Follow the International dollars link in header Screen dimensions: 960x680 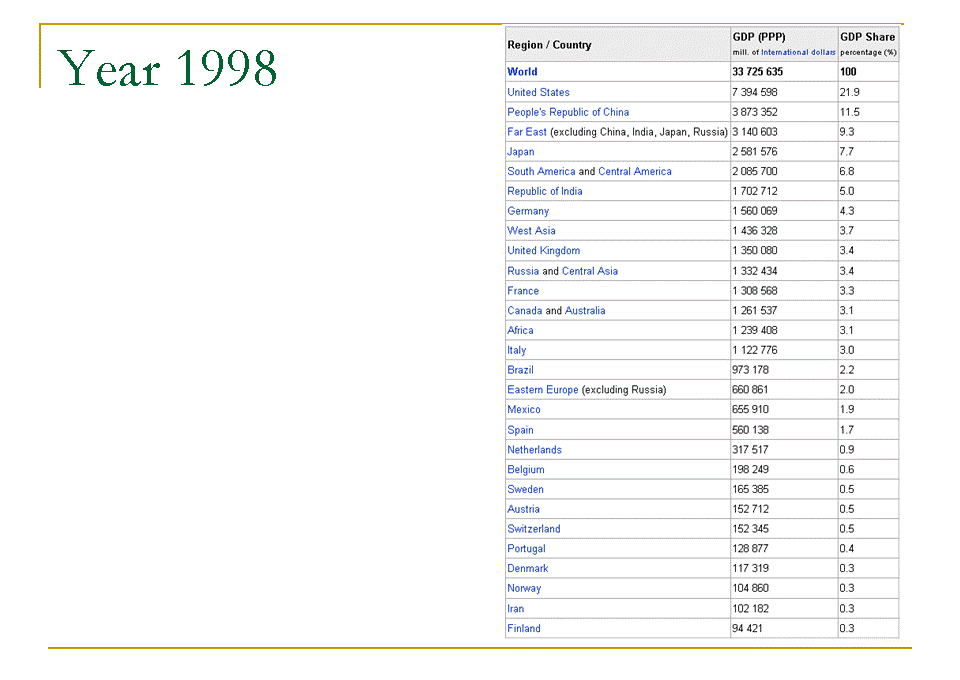pos(798,52)
